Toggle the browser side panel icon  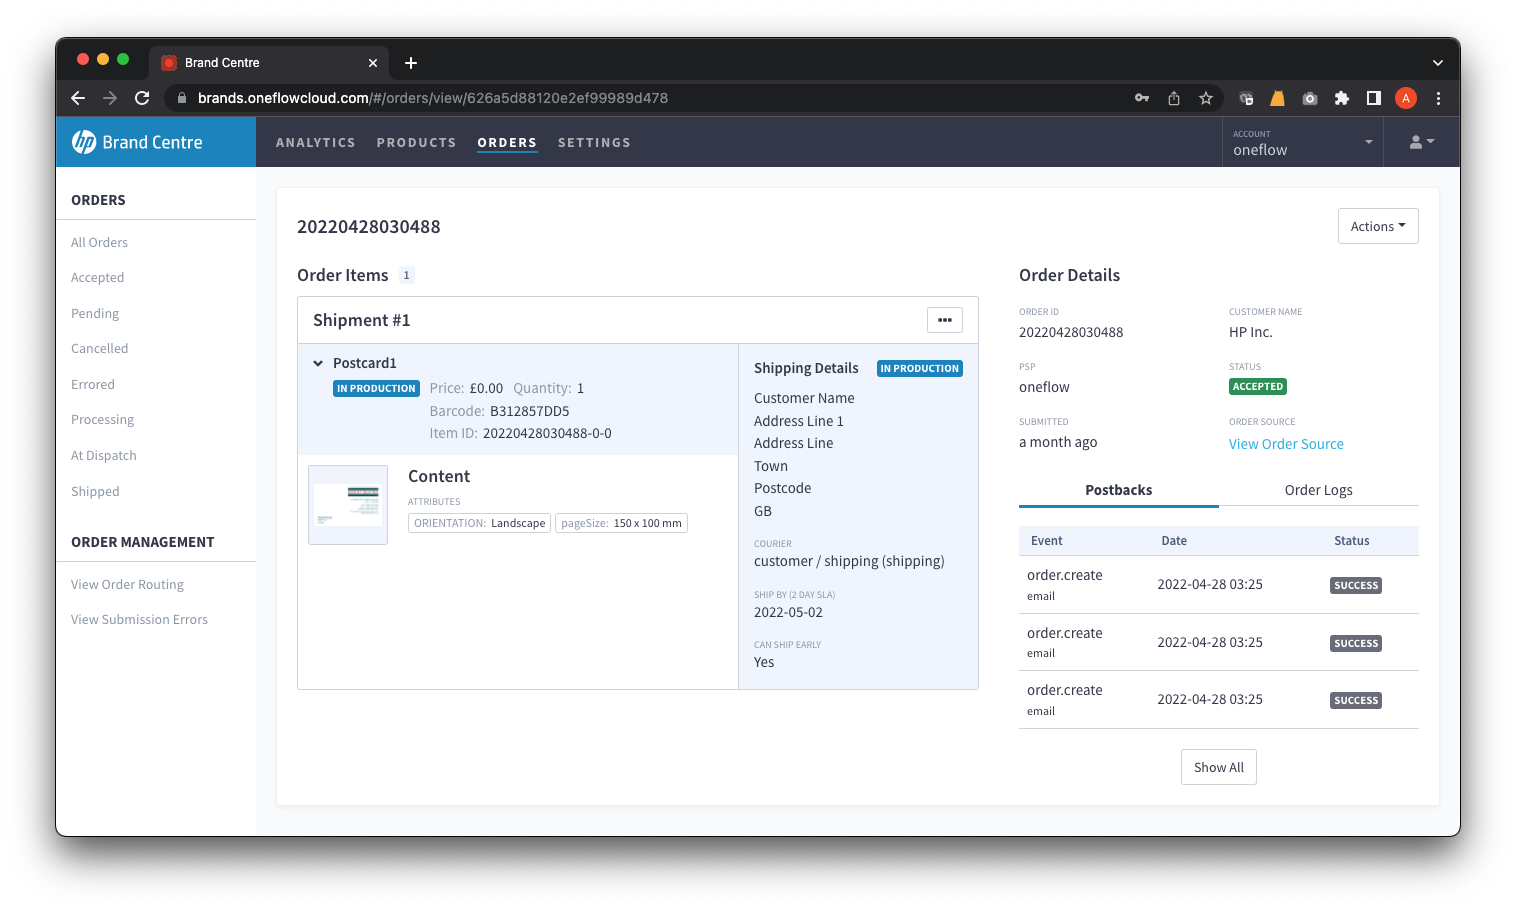[1374, 98]
